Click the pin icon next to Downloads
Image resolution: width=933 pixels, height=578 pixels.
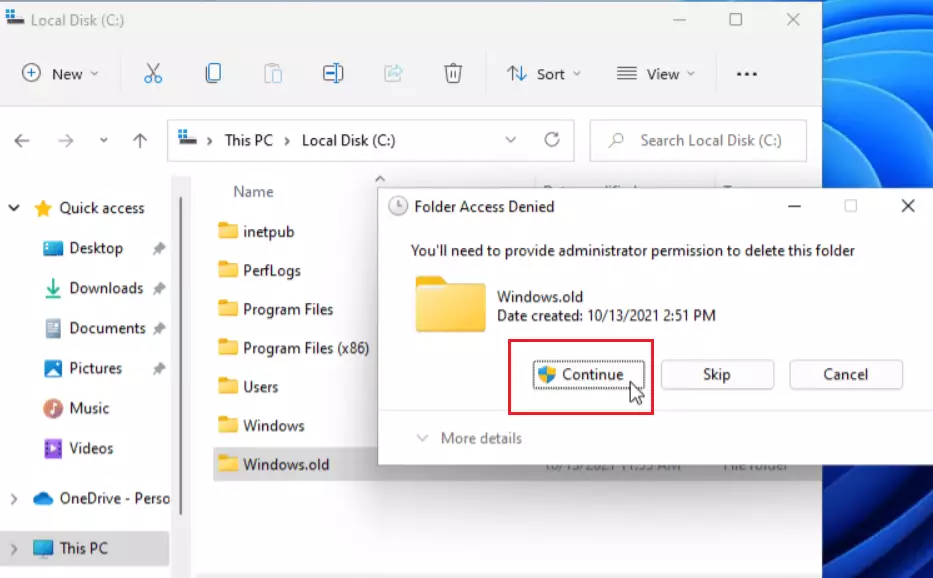(x=159, y=288)
